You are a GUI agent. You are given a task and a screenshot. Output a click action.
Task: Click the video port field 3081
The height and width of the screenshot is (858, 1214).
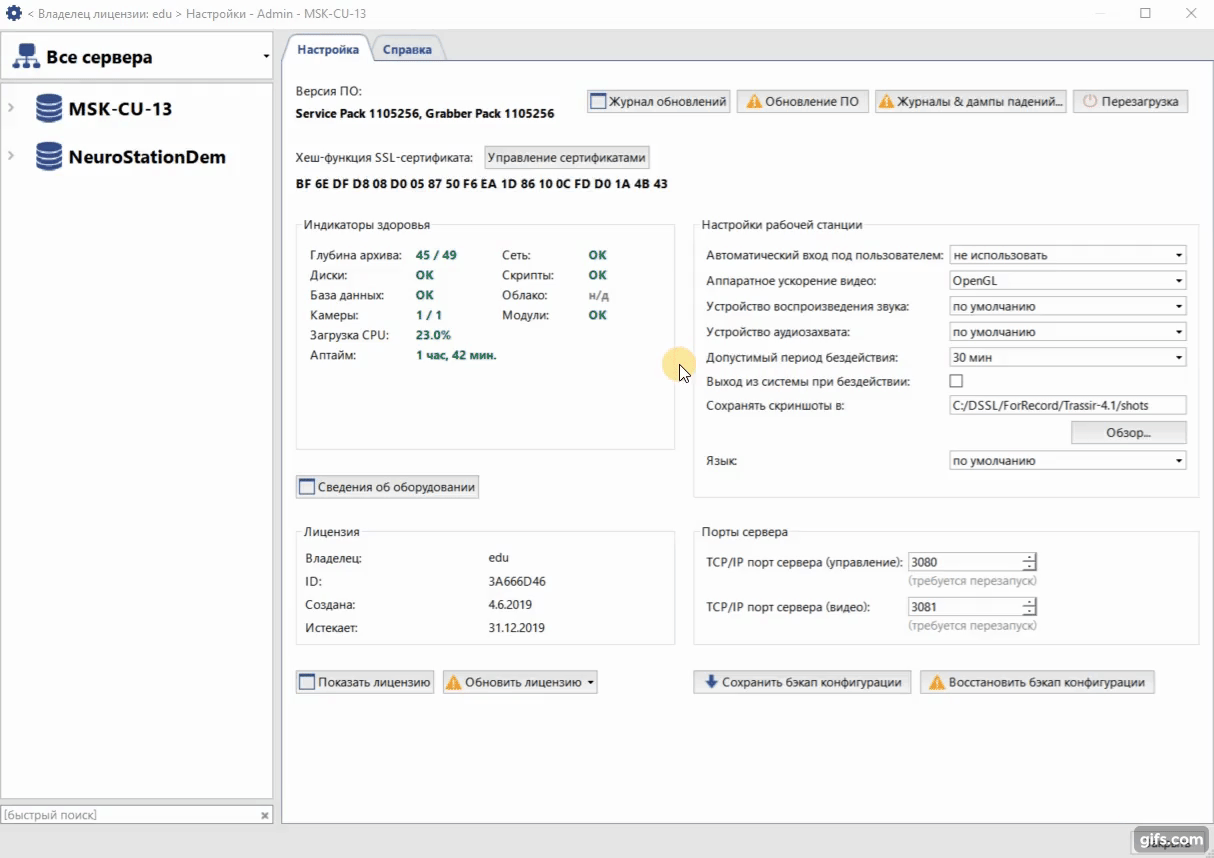click(965, 607)
